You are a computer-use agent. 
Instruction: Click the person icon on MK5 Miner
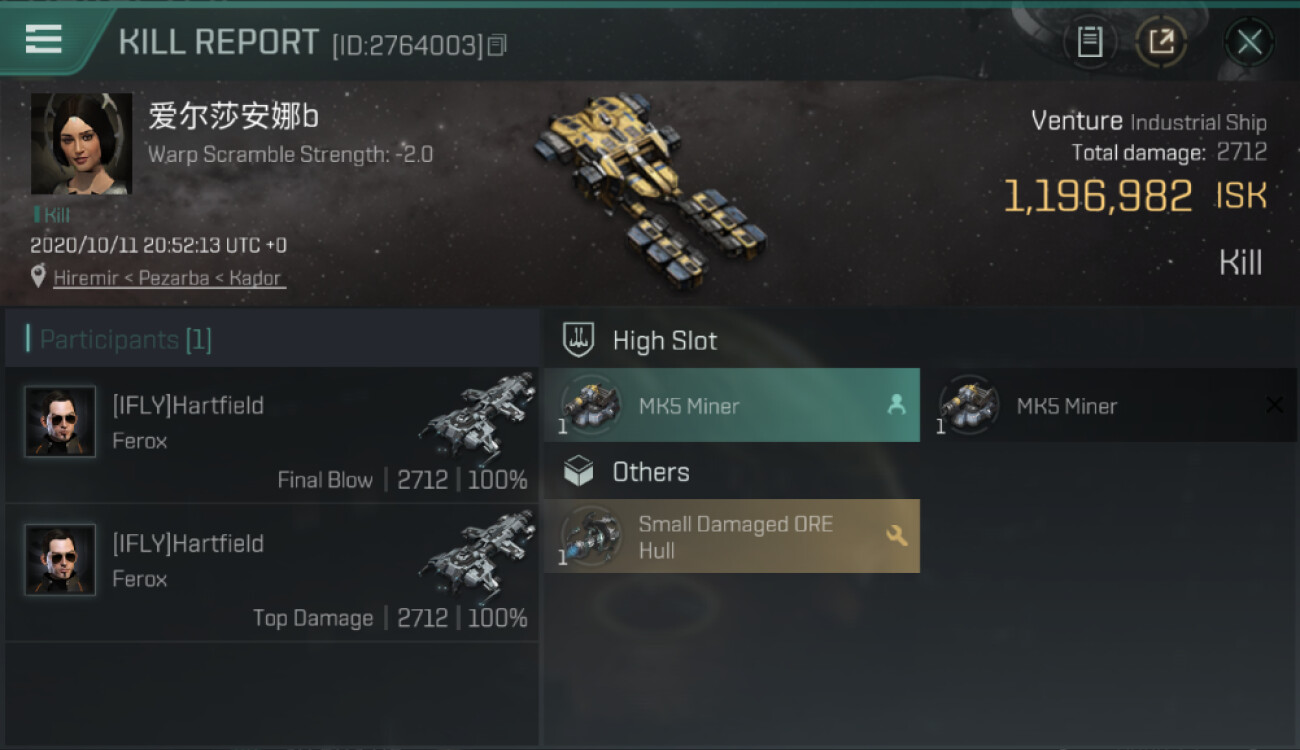pos(896,405)
